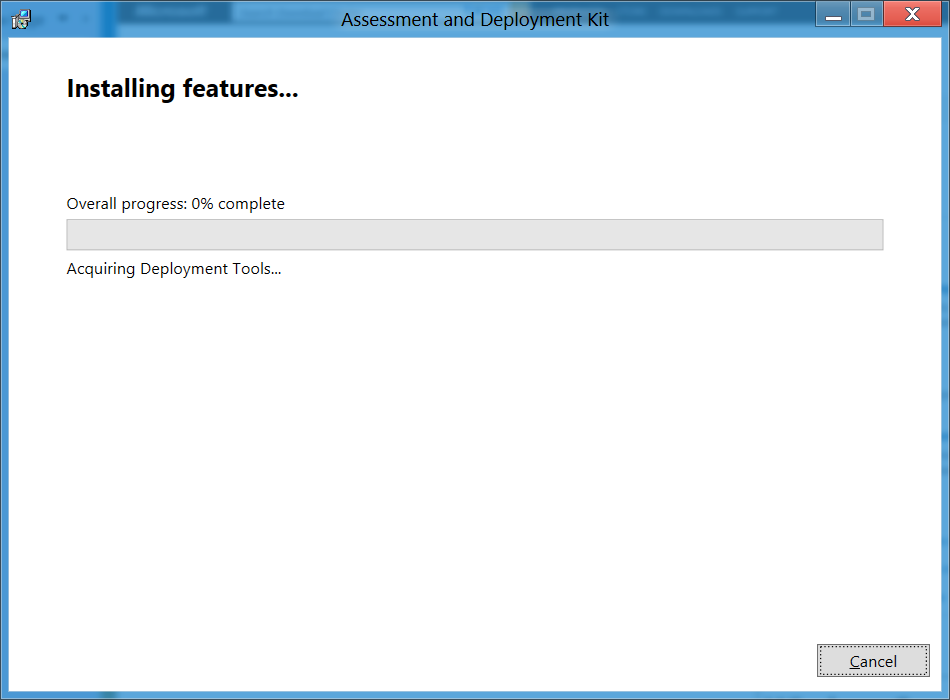Click 'Acquiring Deployment Tools...' status text

click(x=174, y=268)
